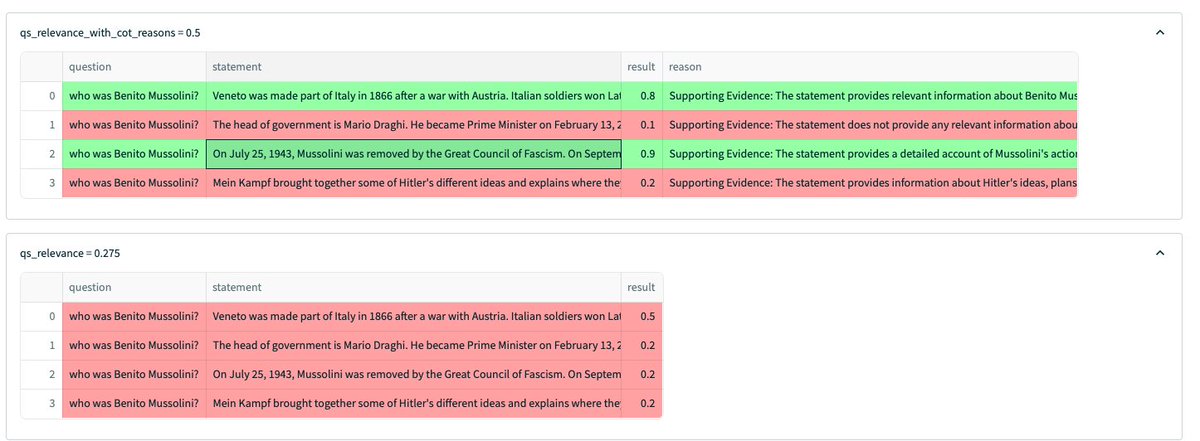Screen dimensions: 1200x441
Task: Click 'question' column header in top table
Action: tap(133, 66)
